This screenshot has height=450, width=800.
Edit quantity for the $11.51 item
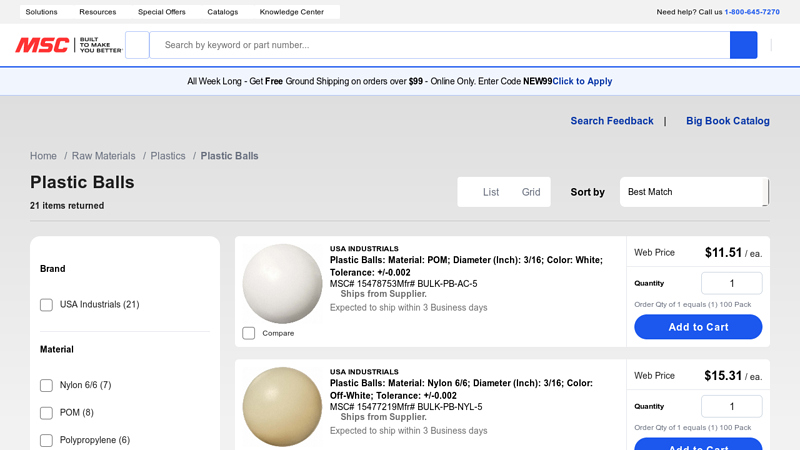(x=732, y=283)
